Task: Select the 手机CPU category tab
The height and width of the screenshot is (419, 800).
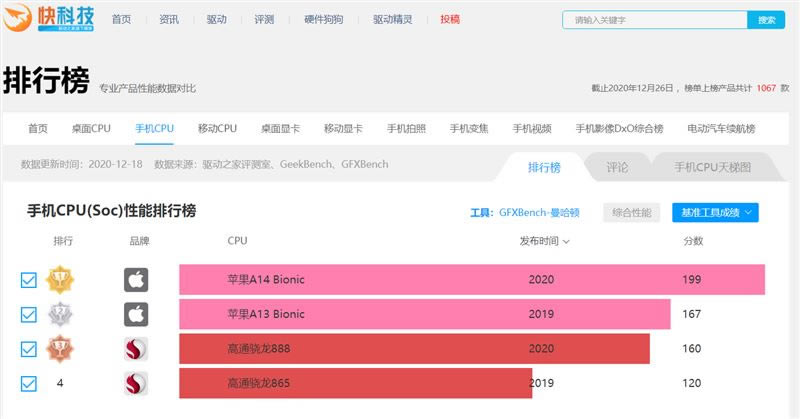Action: click(155, 129)
